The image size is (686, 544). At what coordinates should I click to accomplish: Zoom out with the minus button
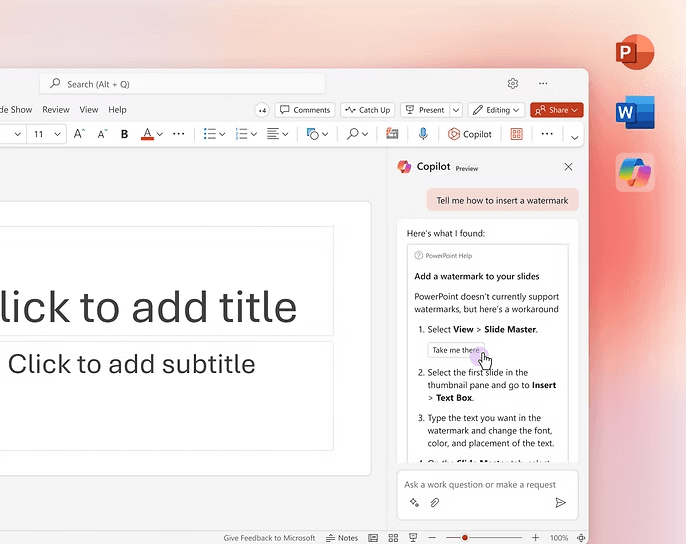coord(432,537)
